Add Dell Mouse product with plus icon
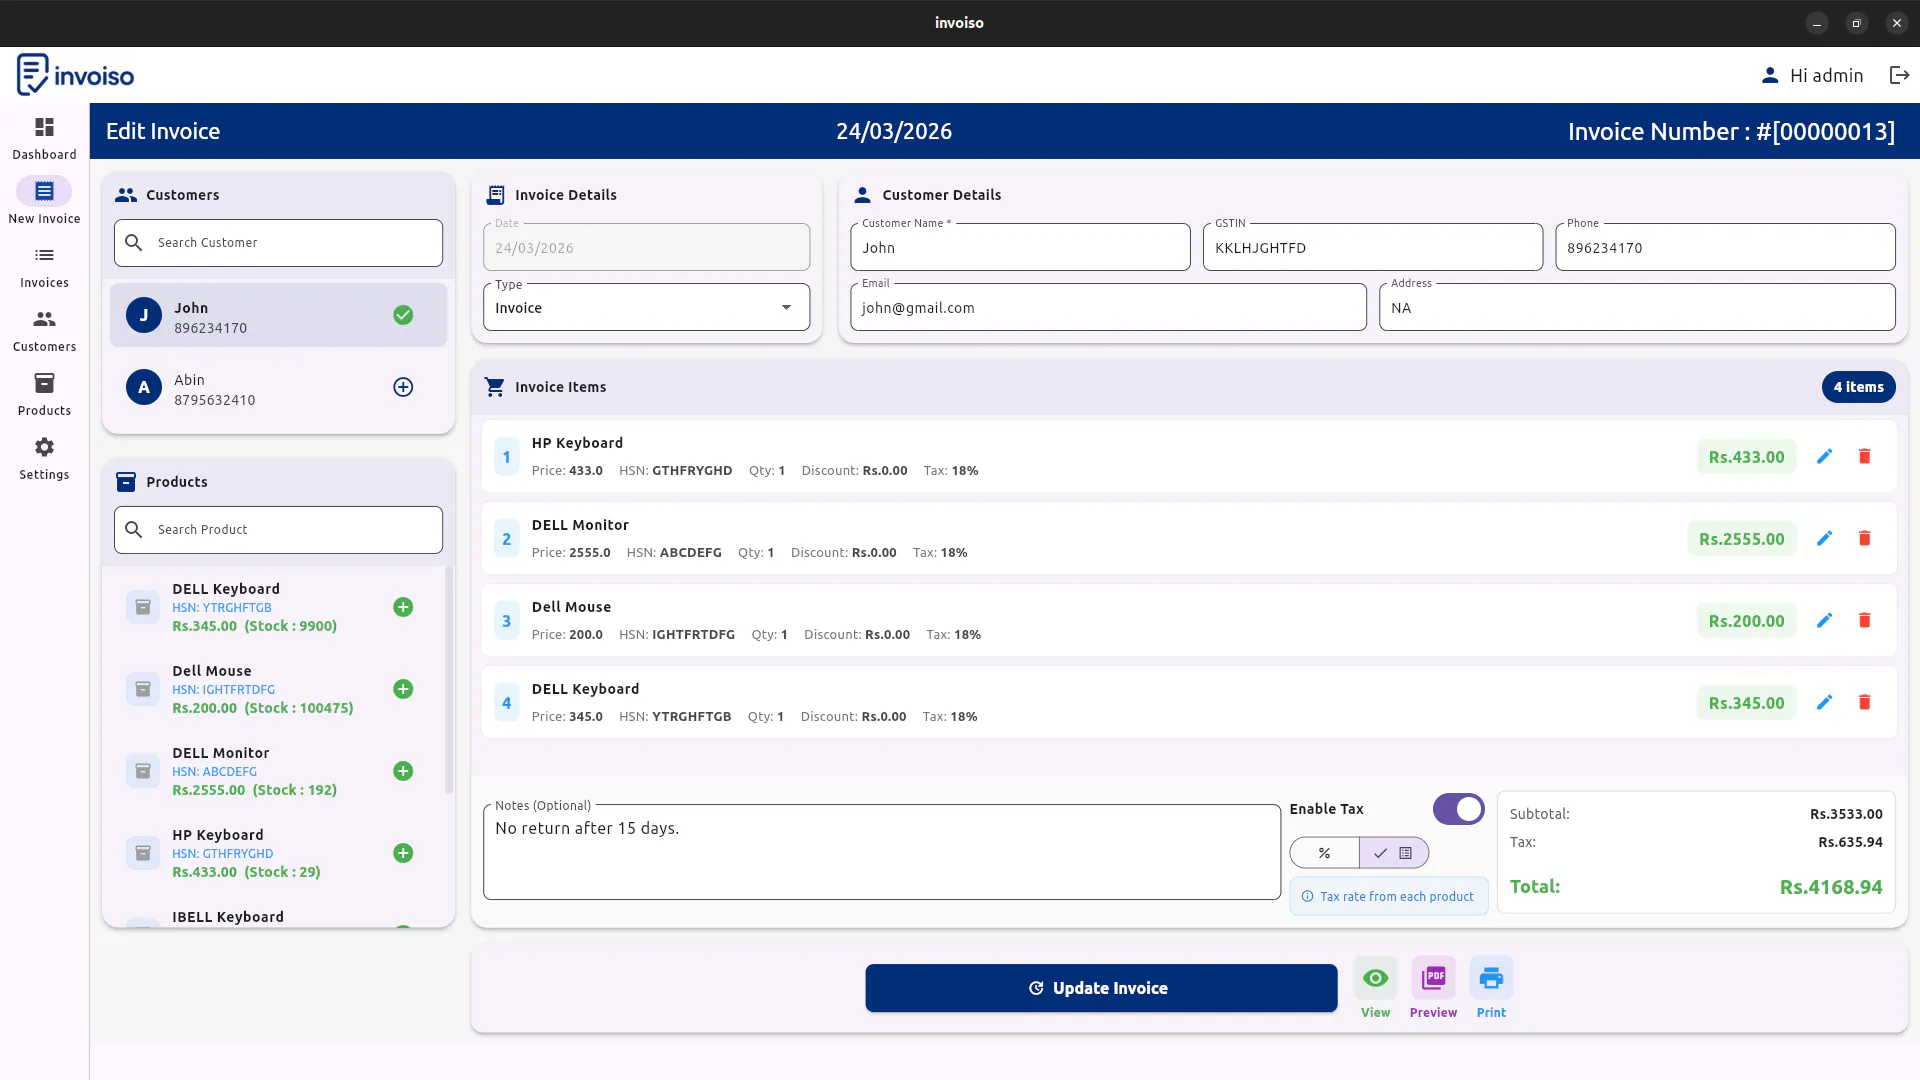 tap(403, 689)
